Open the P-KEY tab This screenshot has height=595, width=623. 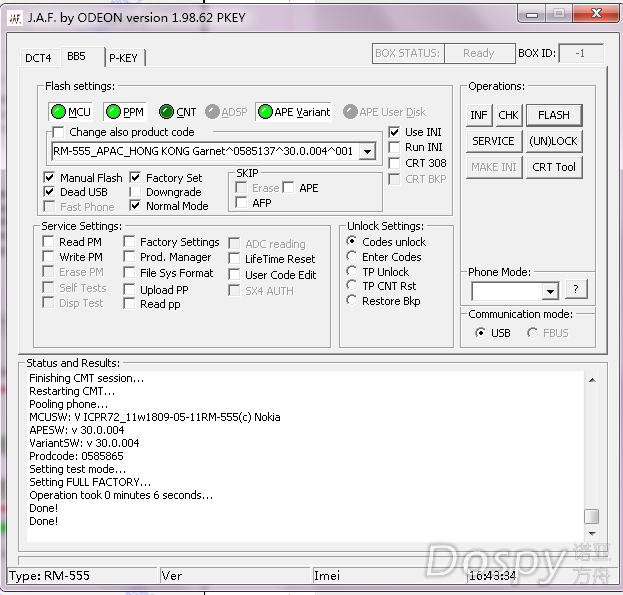point(123,58)
